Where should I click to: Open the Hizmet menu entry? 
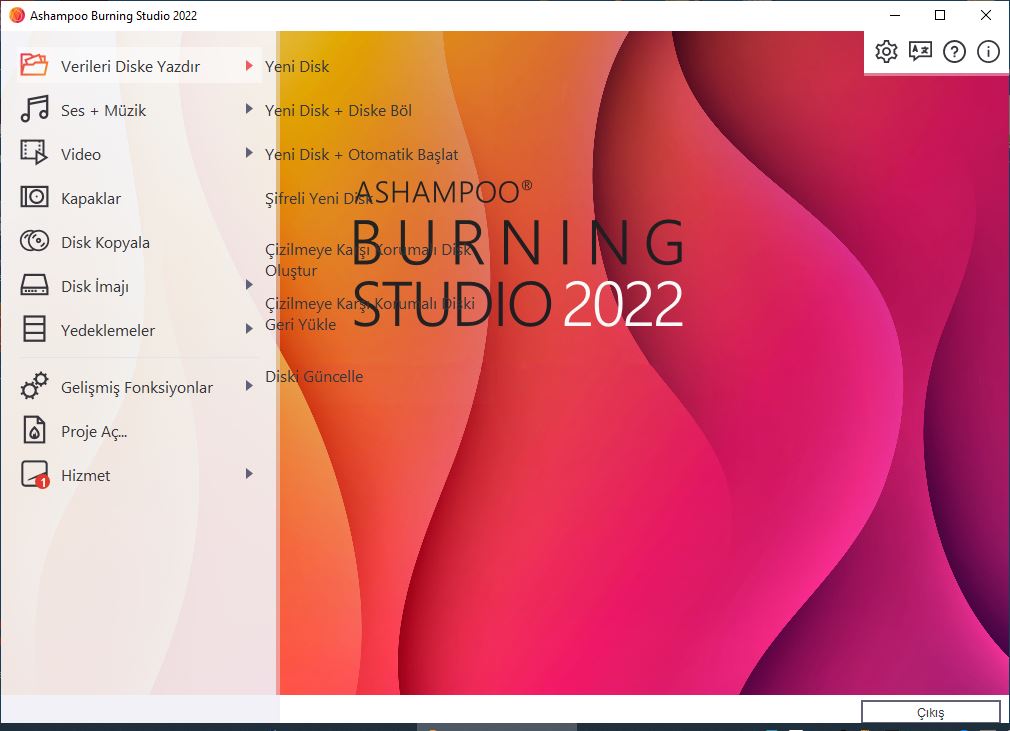139,475
